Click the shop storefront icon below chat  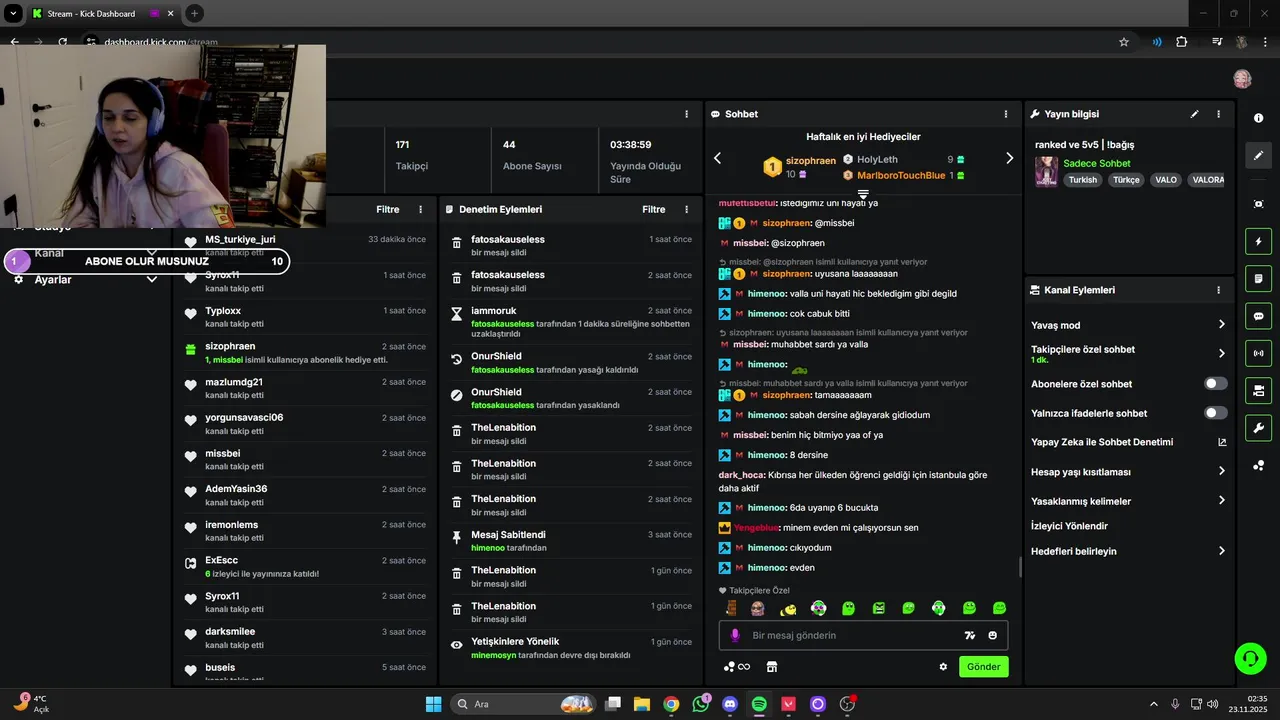pos(772,667)
